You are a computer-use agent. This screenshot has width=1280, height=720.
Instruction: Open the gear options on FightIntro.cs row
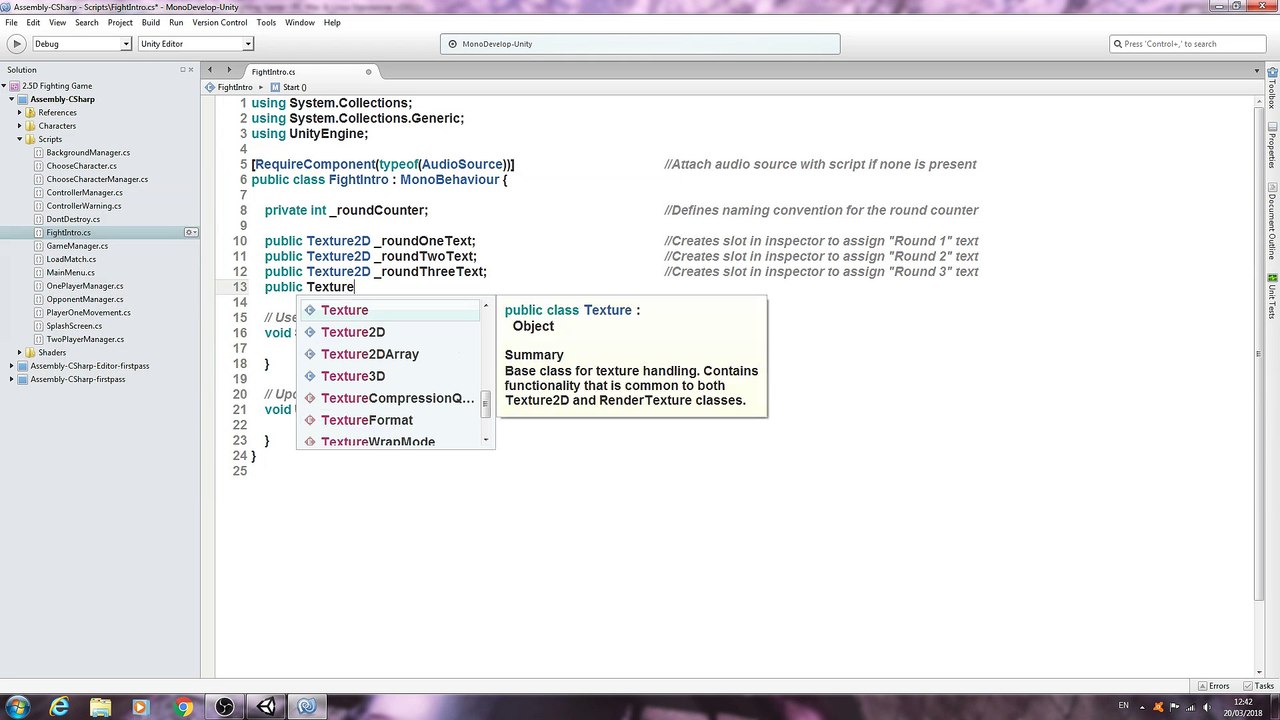point(190,233)
